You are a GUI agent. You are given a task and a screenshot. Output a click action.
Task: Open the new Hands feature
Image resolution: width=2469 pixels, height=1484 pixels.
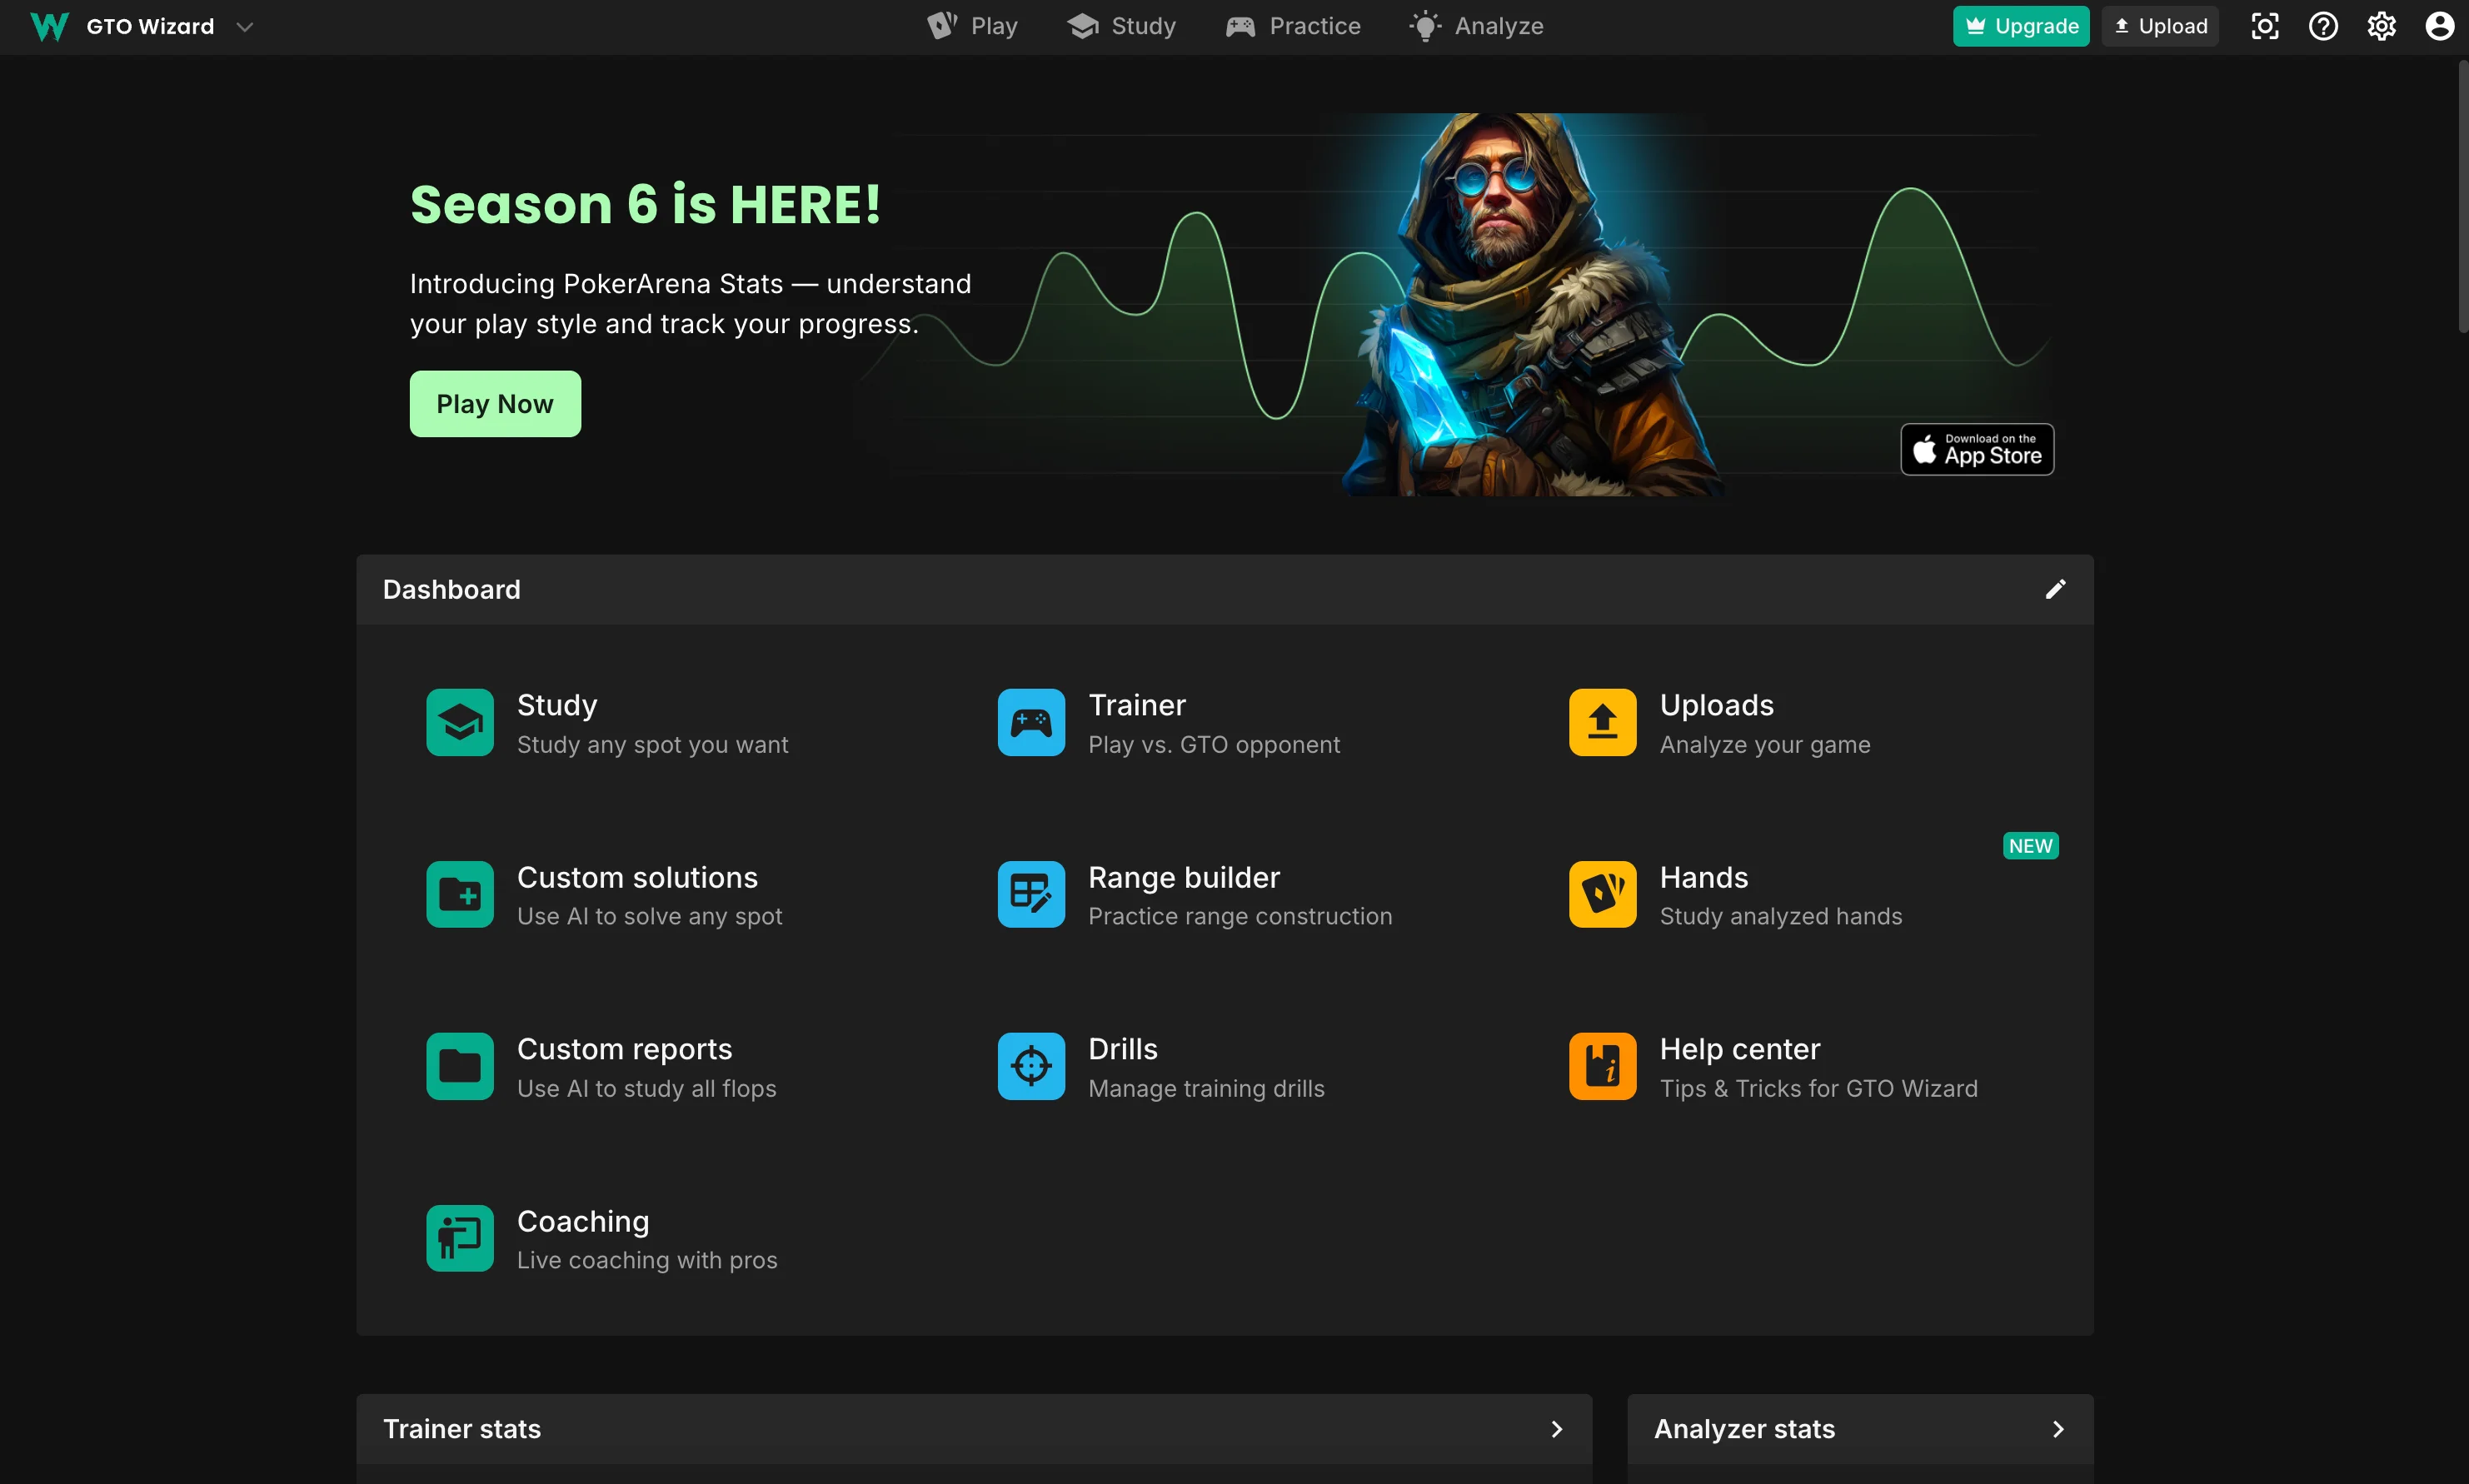click(x=1703, y=877)
